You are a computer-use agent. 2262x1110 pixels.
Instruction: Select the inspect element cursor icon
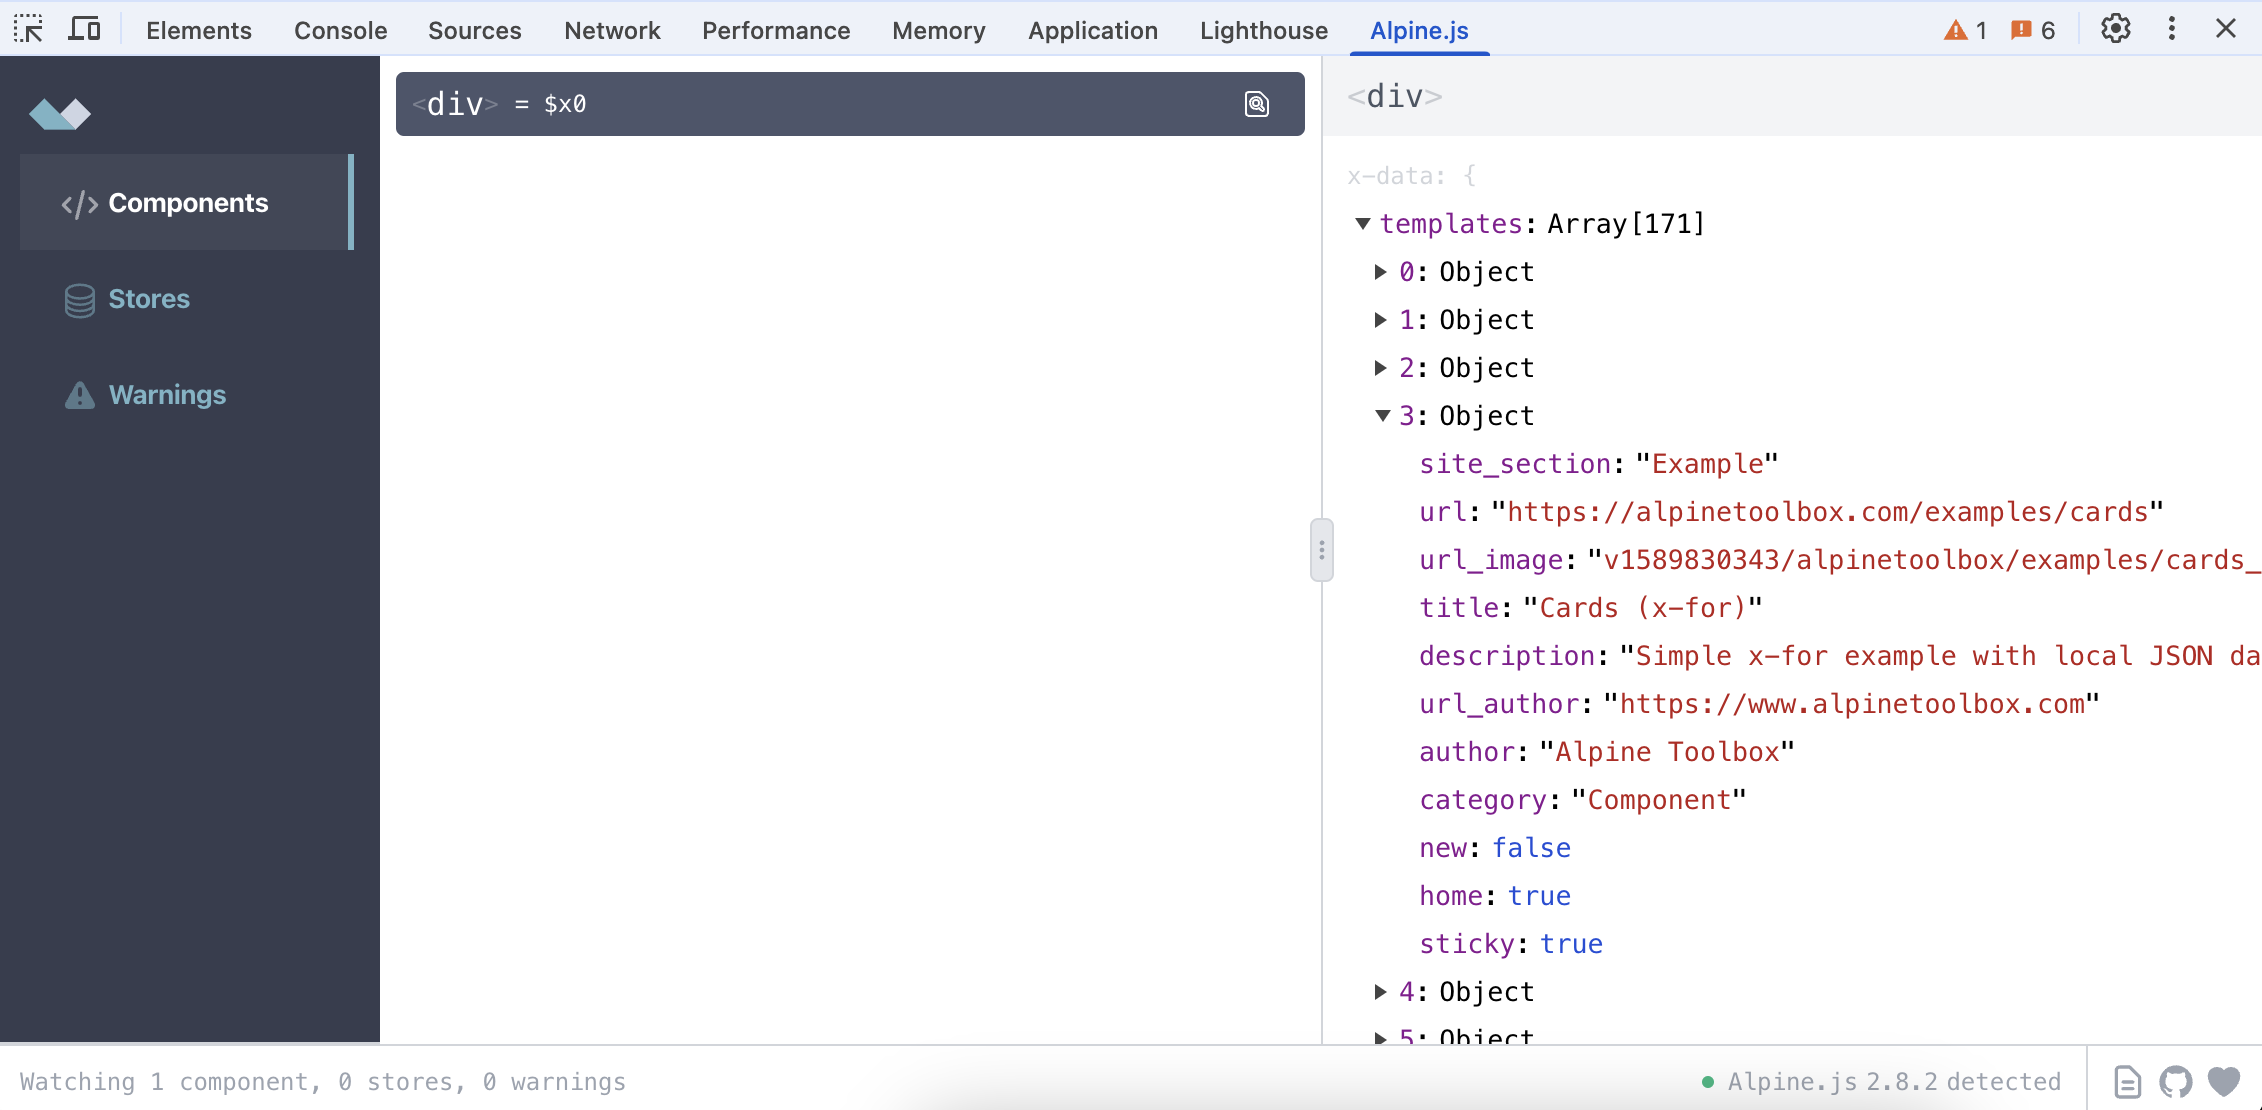(x=29, y=29)
